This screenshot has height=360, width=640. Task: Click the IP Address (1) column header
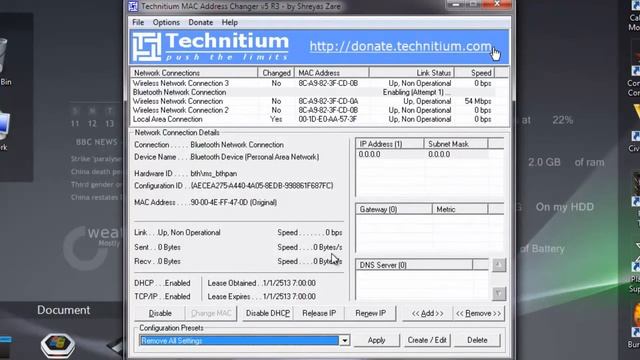(390, 144)
